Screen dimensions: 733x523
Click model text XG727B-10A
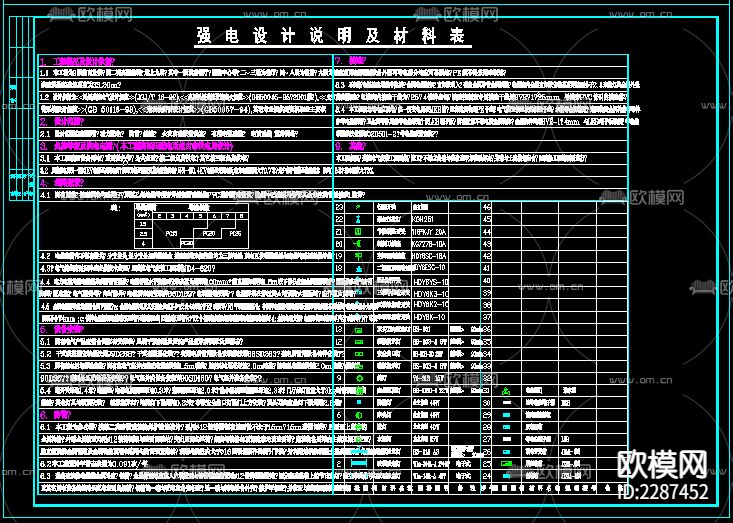[x=429, y=244]
